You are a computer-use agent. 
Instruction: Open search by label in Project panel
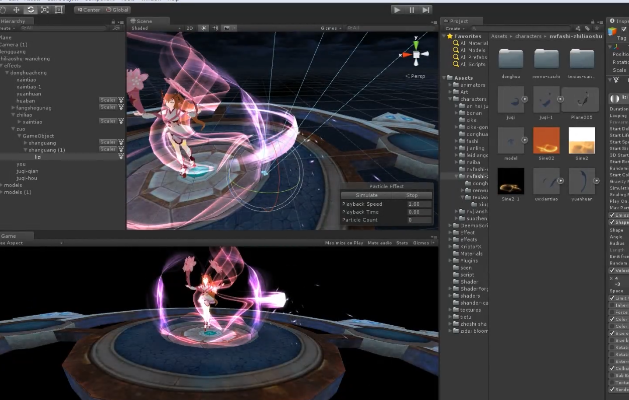pos(587,28)
